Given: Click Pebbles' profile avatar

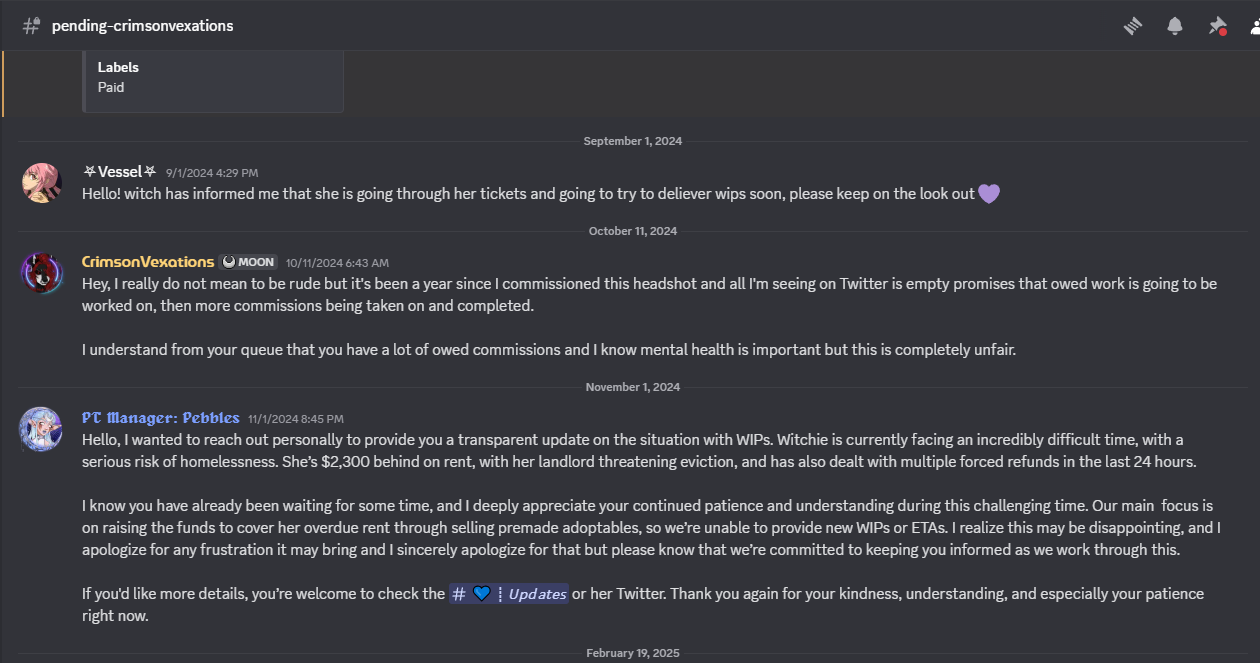Looking at the screenshot, I should pyautogui.click(x=41, y=428).
